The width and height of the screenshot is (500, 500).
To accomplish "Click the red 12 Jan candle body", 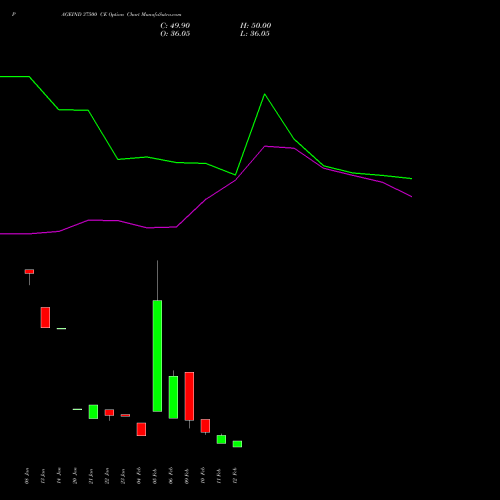I will 45,317.
